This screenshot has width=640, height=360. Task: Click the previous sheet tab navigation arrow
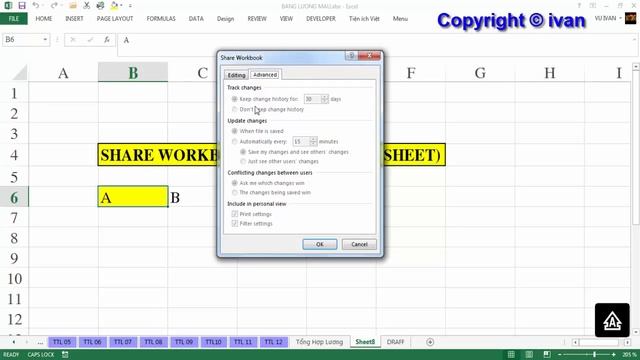coord(14,342)
